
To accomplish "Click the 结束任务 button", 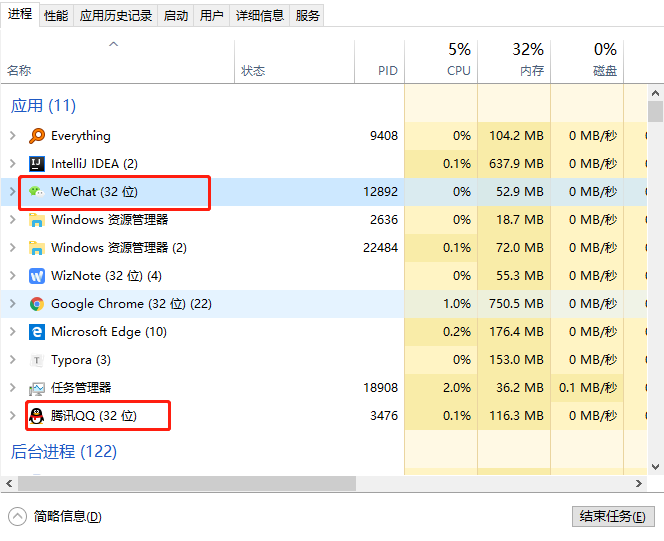I will coord(613,516).
